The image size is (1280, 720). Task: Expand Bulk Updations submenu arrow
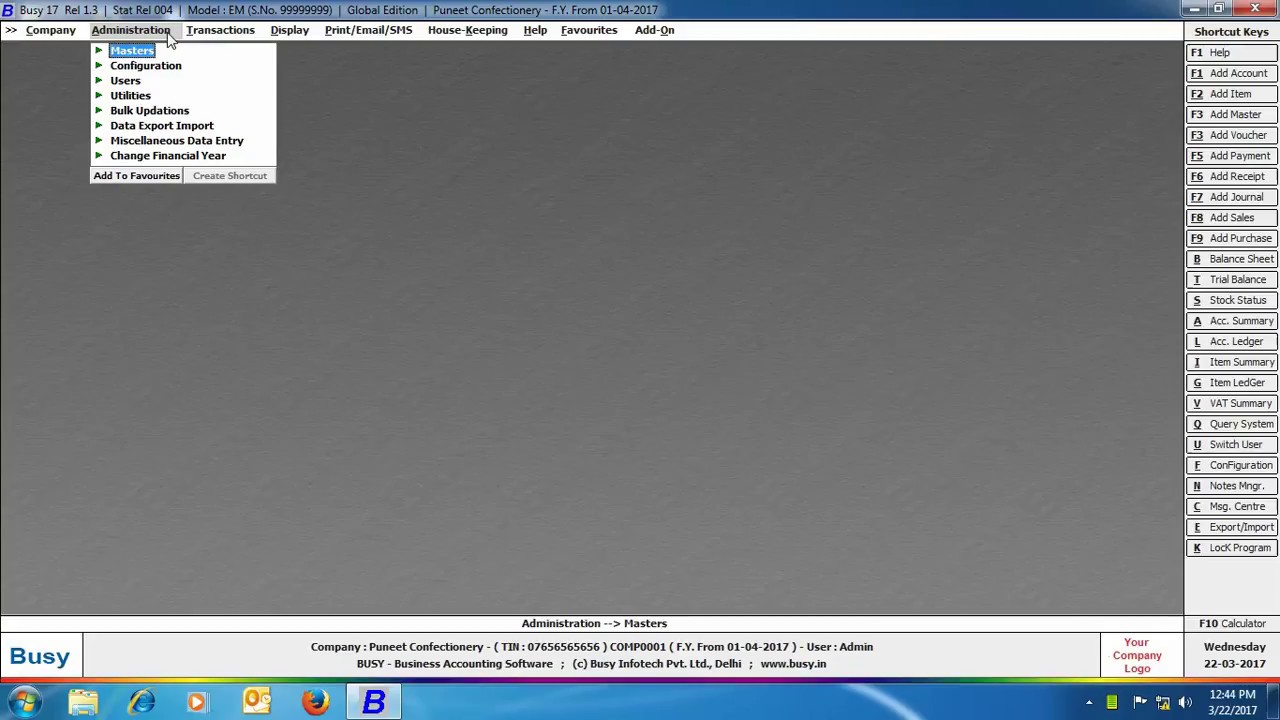click(99, 110)
